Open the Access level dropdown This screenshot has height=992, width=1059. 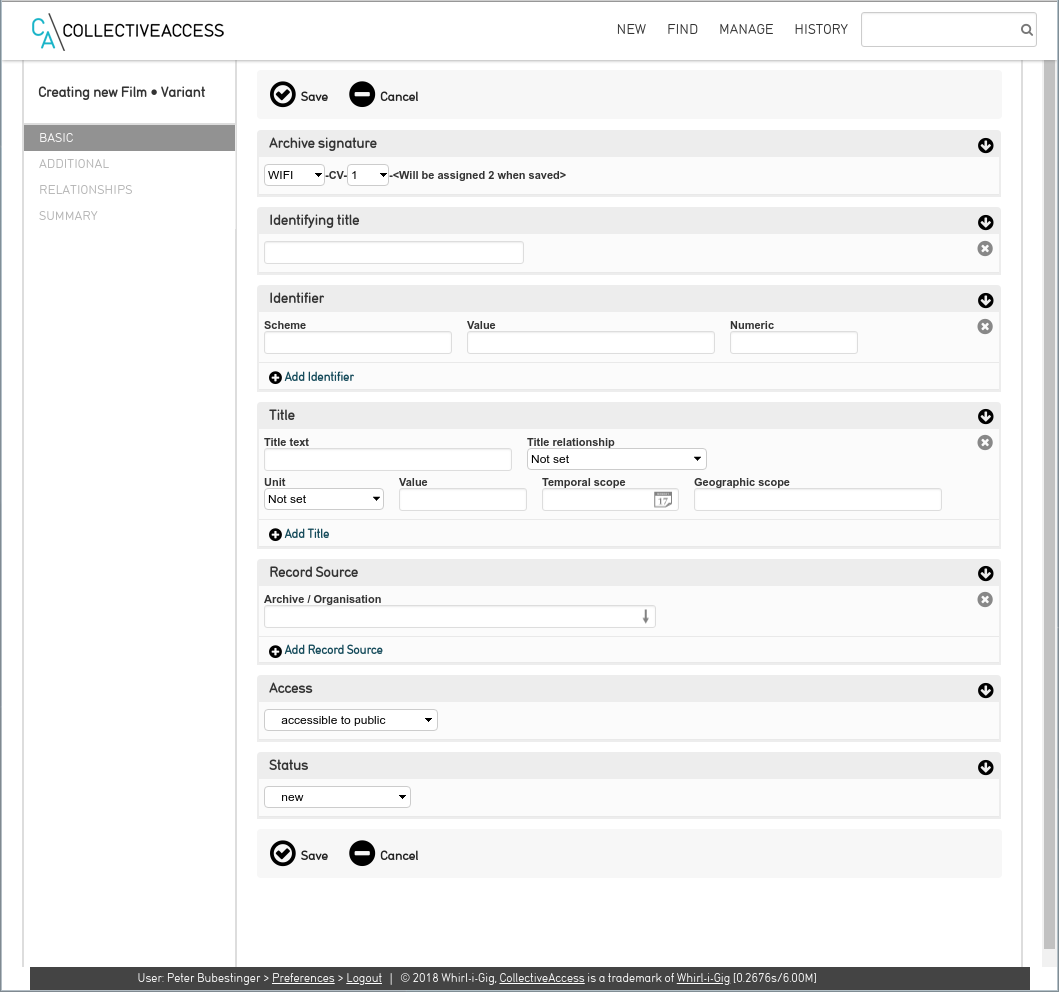click(x=351, y=720)
